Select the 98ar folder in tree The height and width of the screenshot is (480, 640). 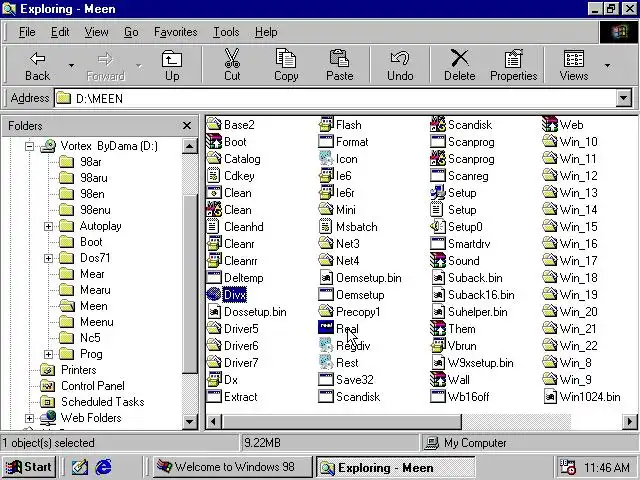point(80,162)
